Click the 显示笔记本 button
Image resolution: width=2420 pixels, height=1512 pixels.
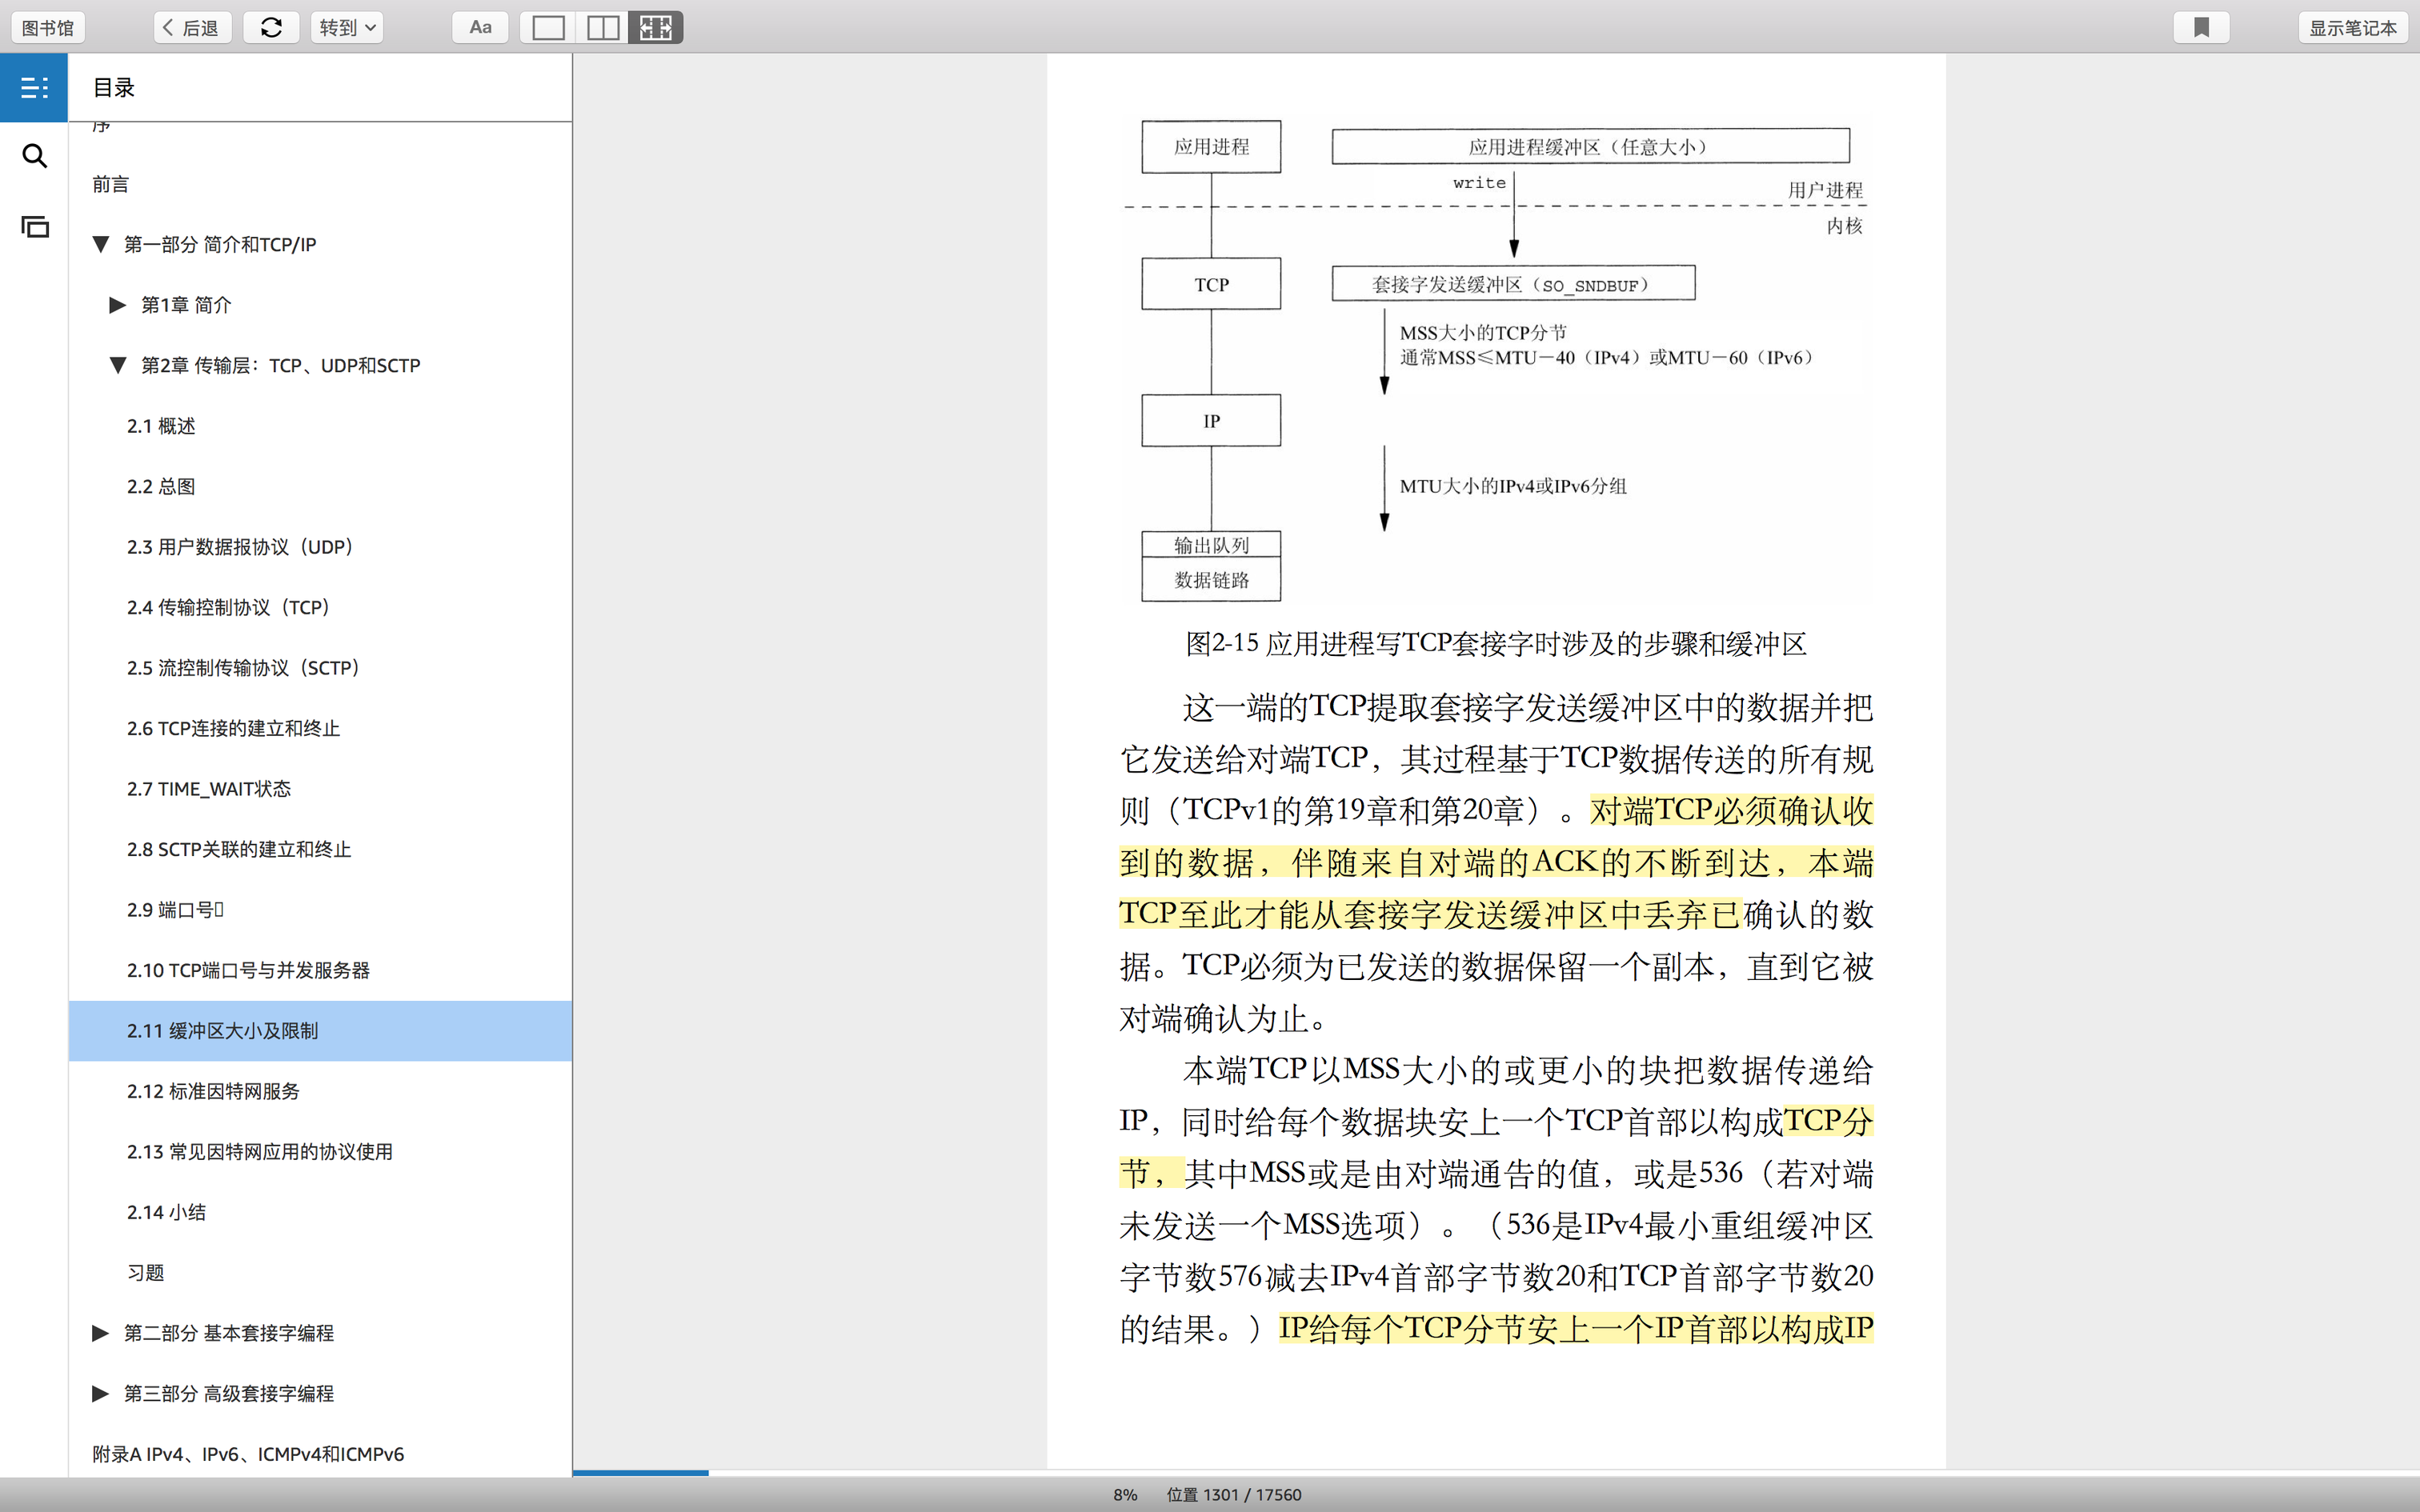tap(2352, 27)
